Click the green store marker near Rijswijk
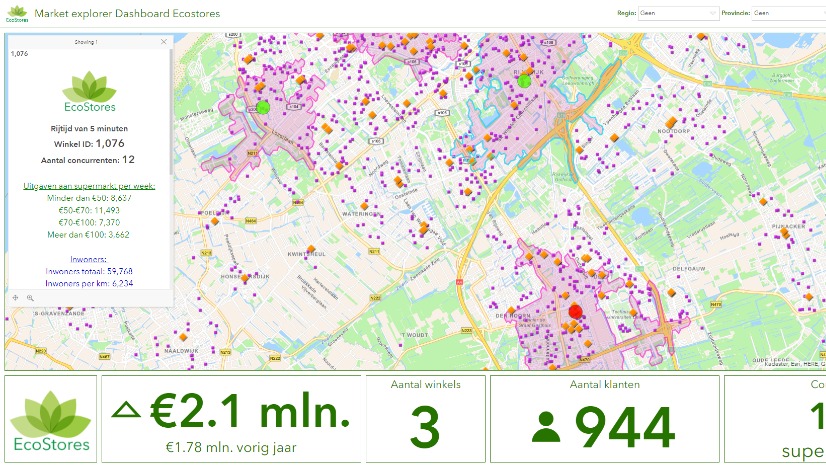Viewport: 826px width, 465px height. [x=523, y=80]
